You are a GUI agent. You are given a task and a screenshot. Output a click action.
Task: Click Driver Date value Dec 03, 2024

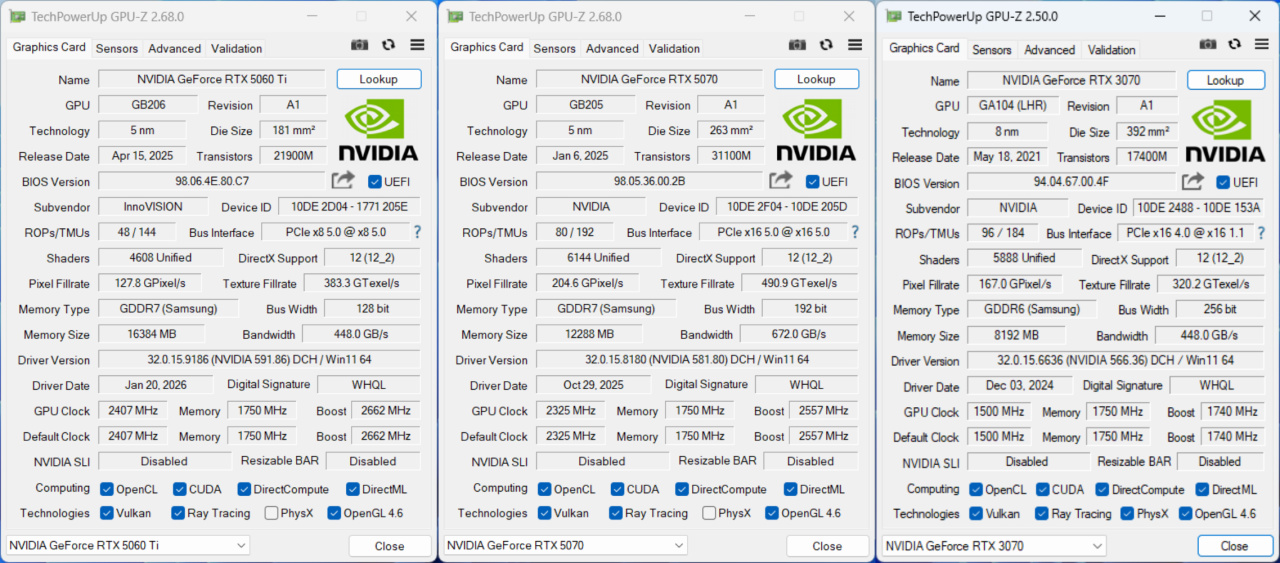[x=1020, y=386]
